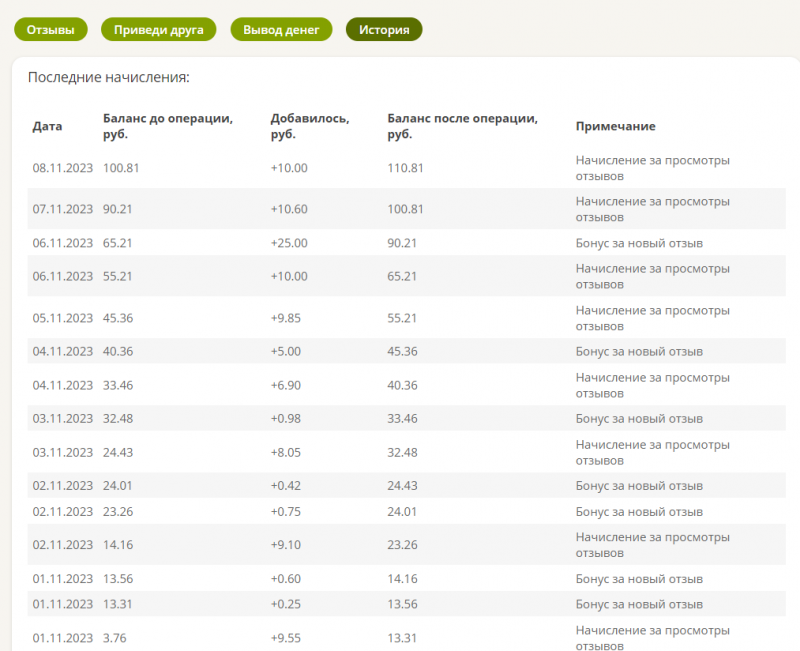800x651 pixels.
Task: Click the Примечание column header
Action: (x=615, y=126)
